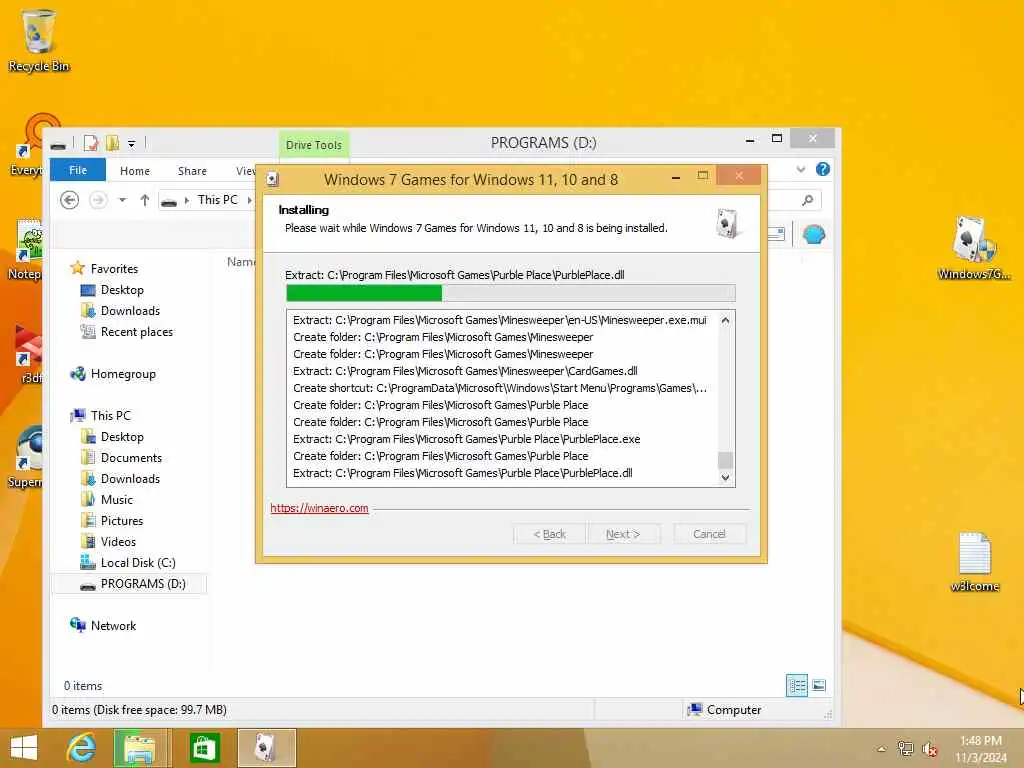
Task: Click the muted volume icon in tray
Action: coord(929,749)
